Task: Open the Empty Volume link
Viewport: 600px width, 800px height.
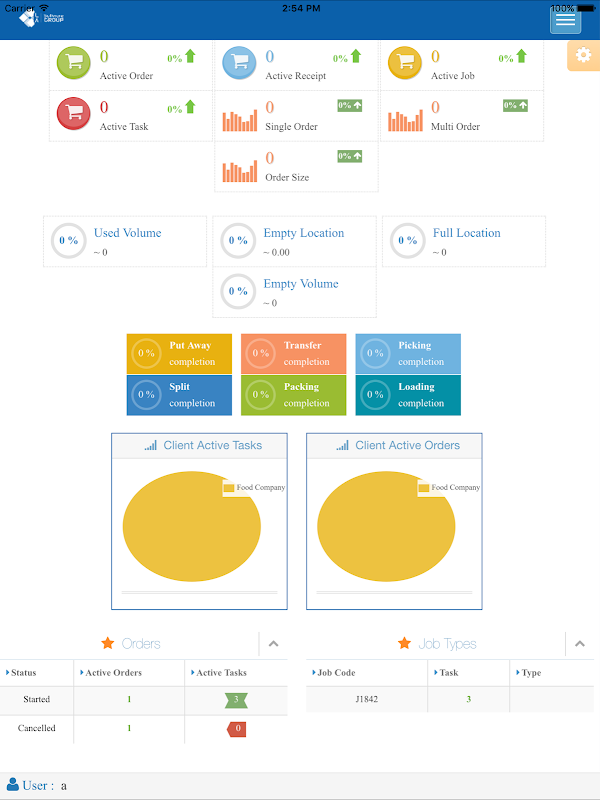Action: tap(301, 284)
